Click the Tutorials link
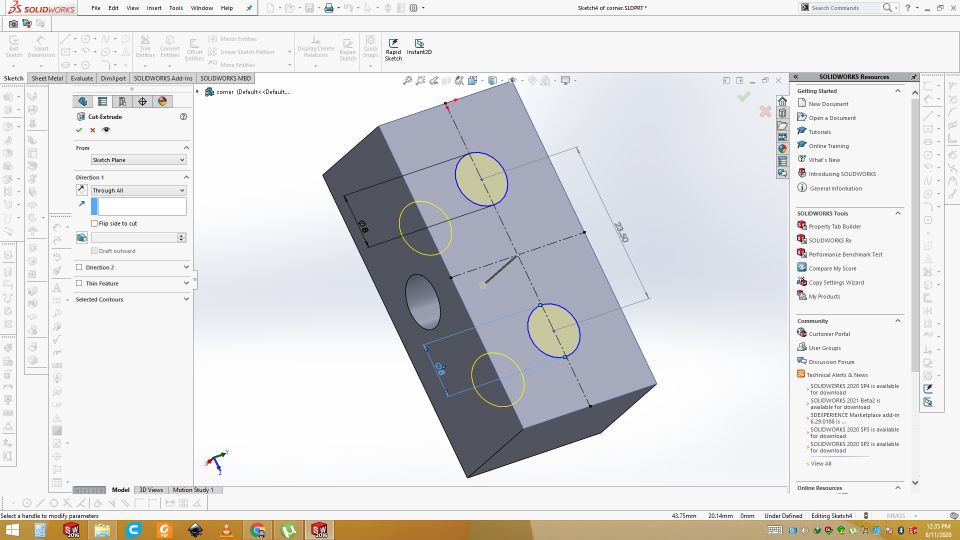The image size is (960, 540). (x=819, y=132)
